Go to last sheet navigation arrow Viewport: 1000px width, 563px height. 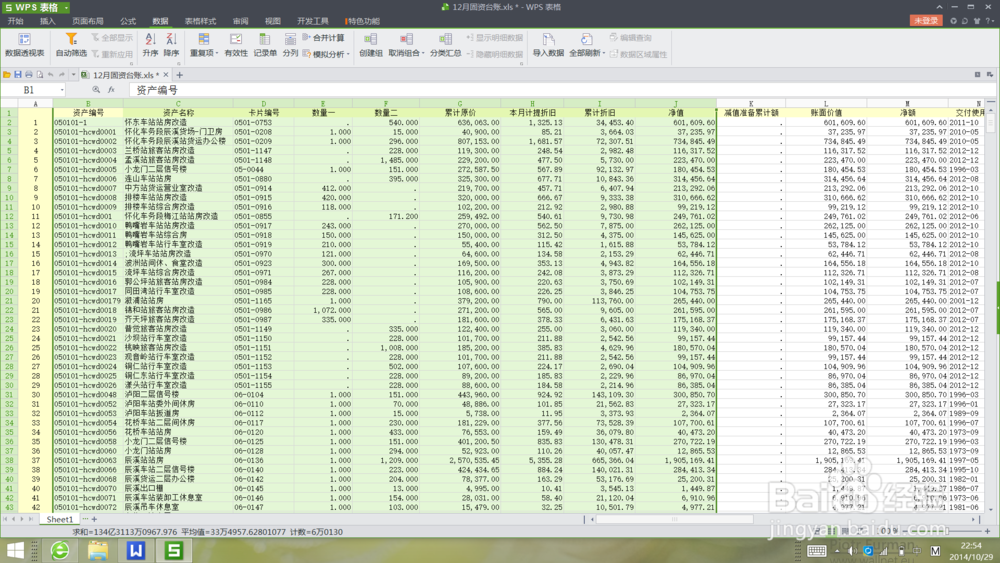(31, 520)
